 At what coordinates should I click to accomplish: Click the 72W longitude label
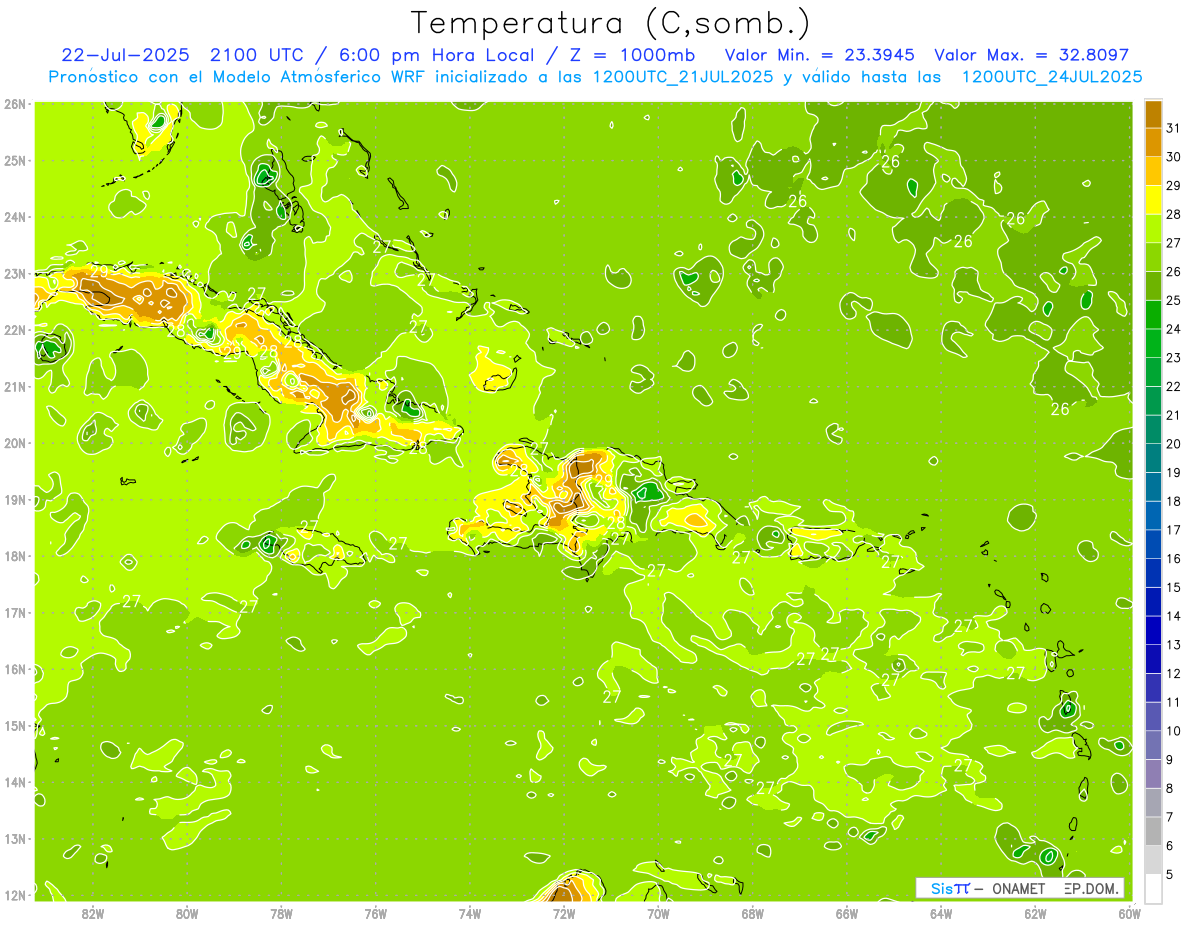coord(563,914)
